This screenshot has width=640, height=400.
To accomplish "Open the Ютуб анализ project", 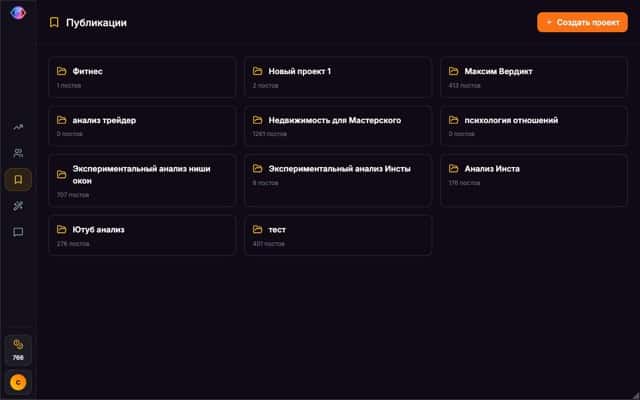I will point(142,235).
